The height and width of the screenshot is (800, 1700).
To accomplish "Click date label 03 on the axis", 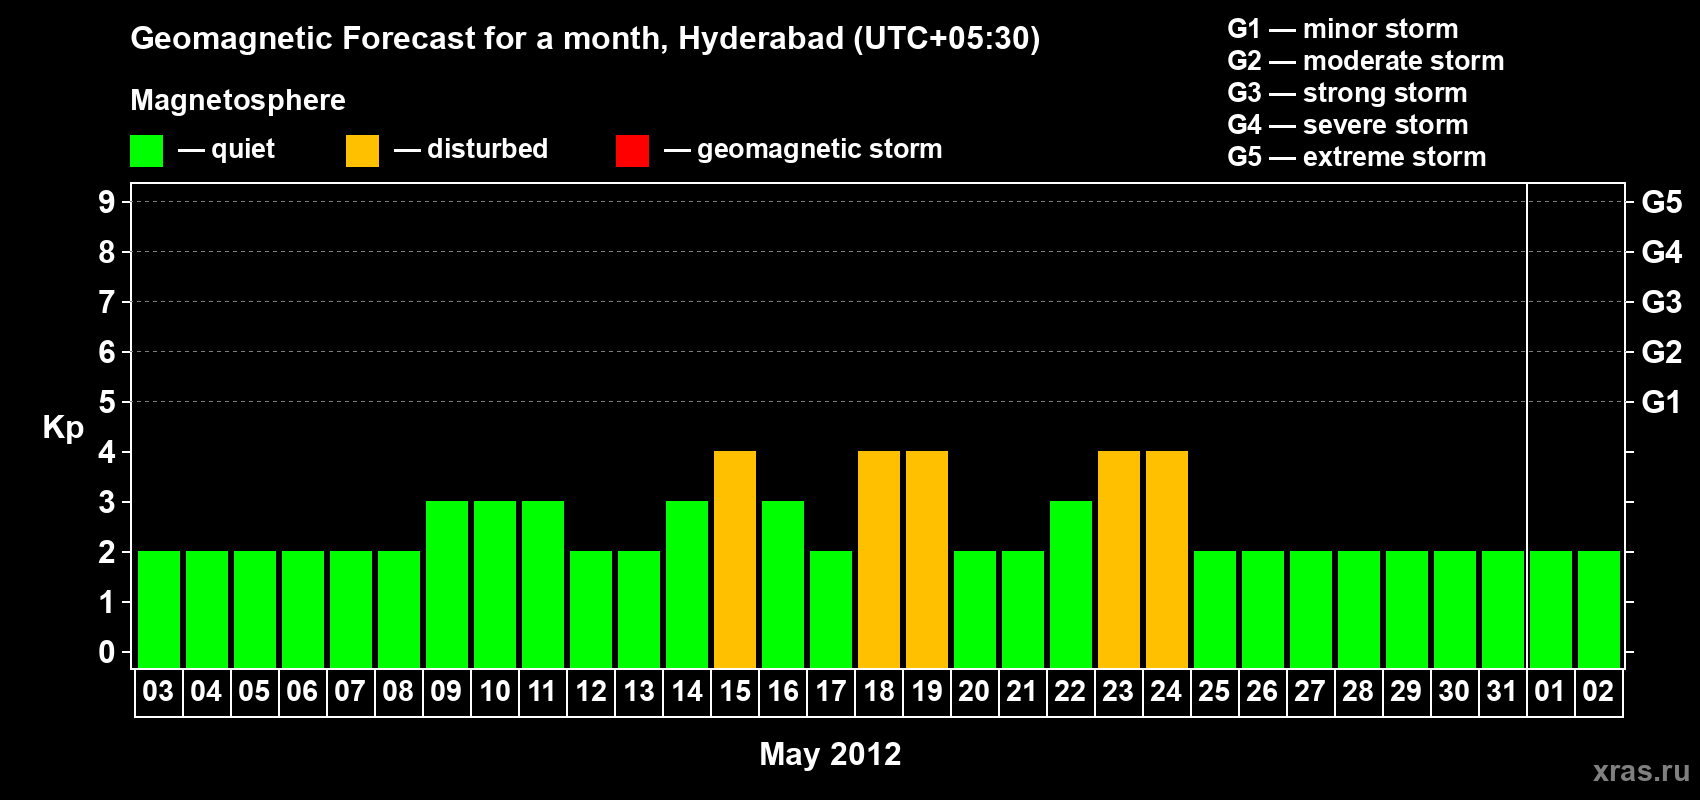I will 158,691.
